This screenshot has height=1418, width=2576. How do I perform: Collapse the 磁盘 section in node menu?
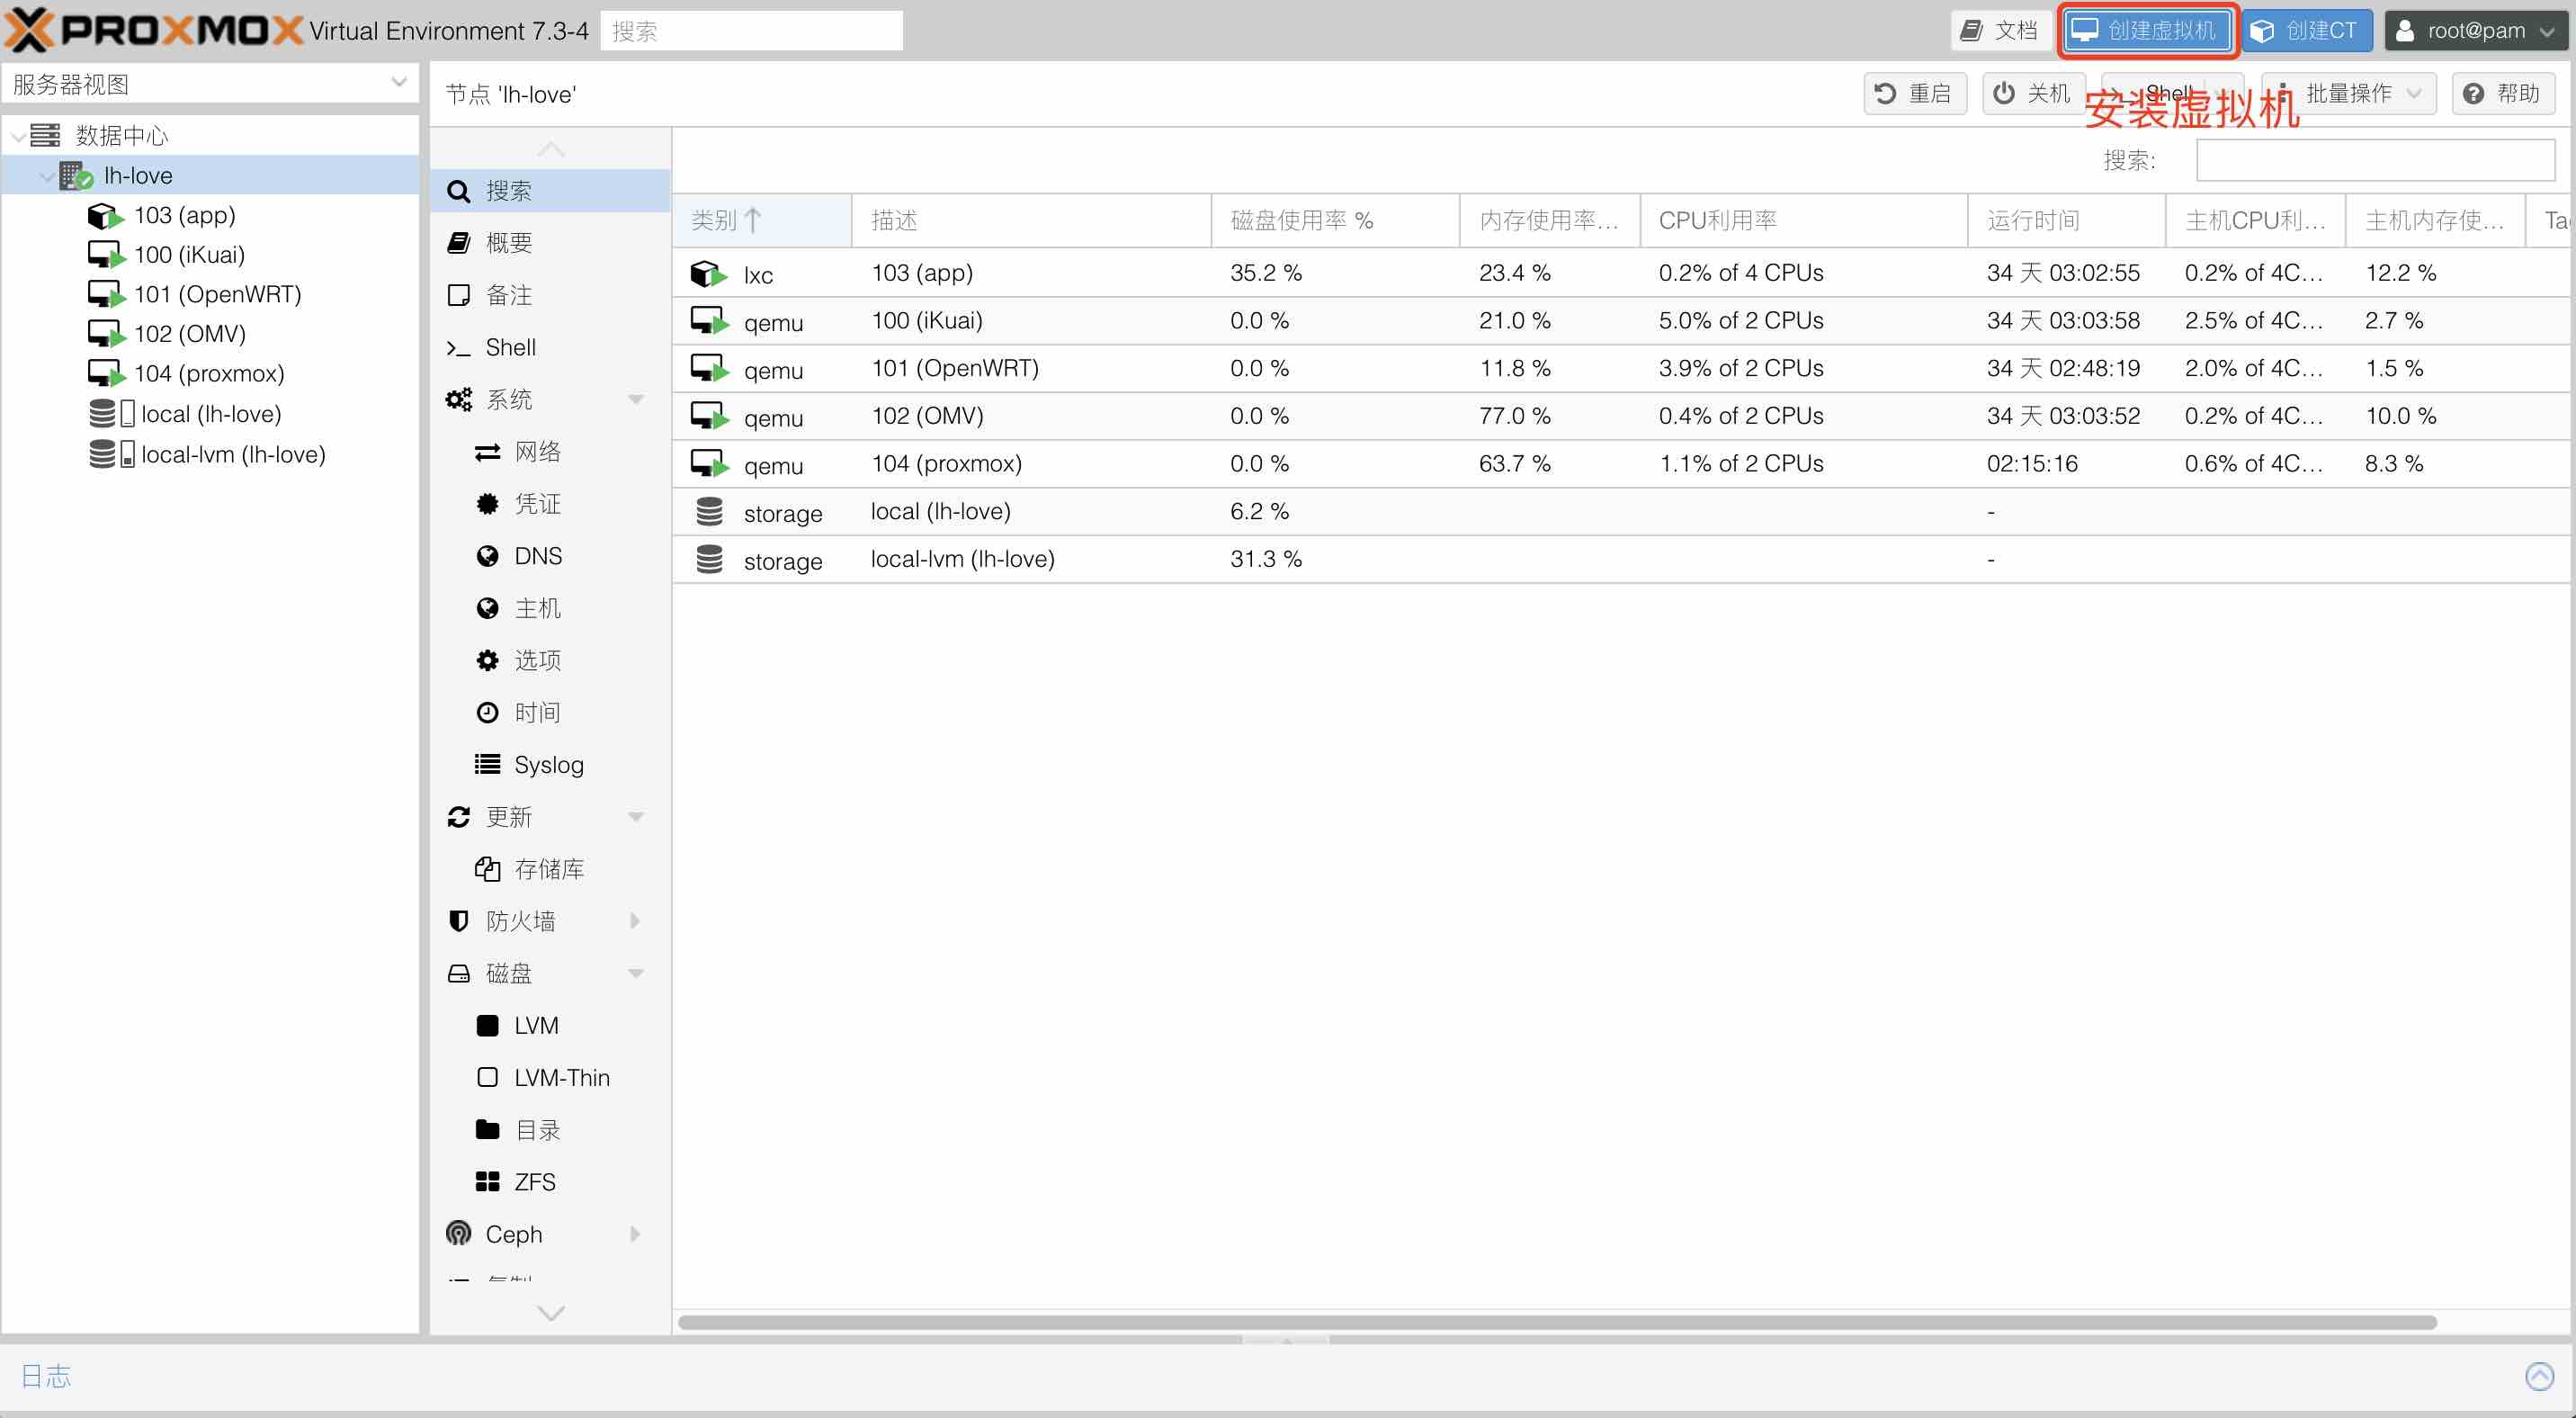tap(636, 973)
